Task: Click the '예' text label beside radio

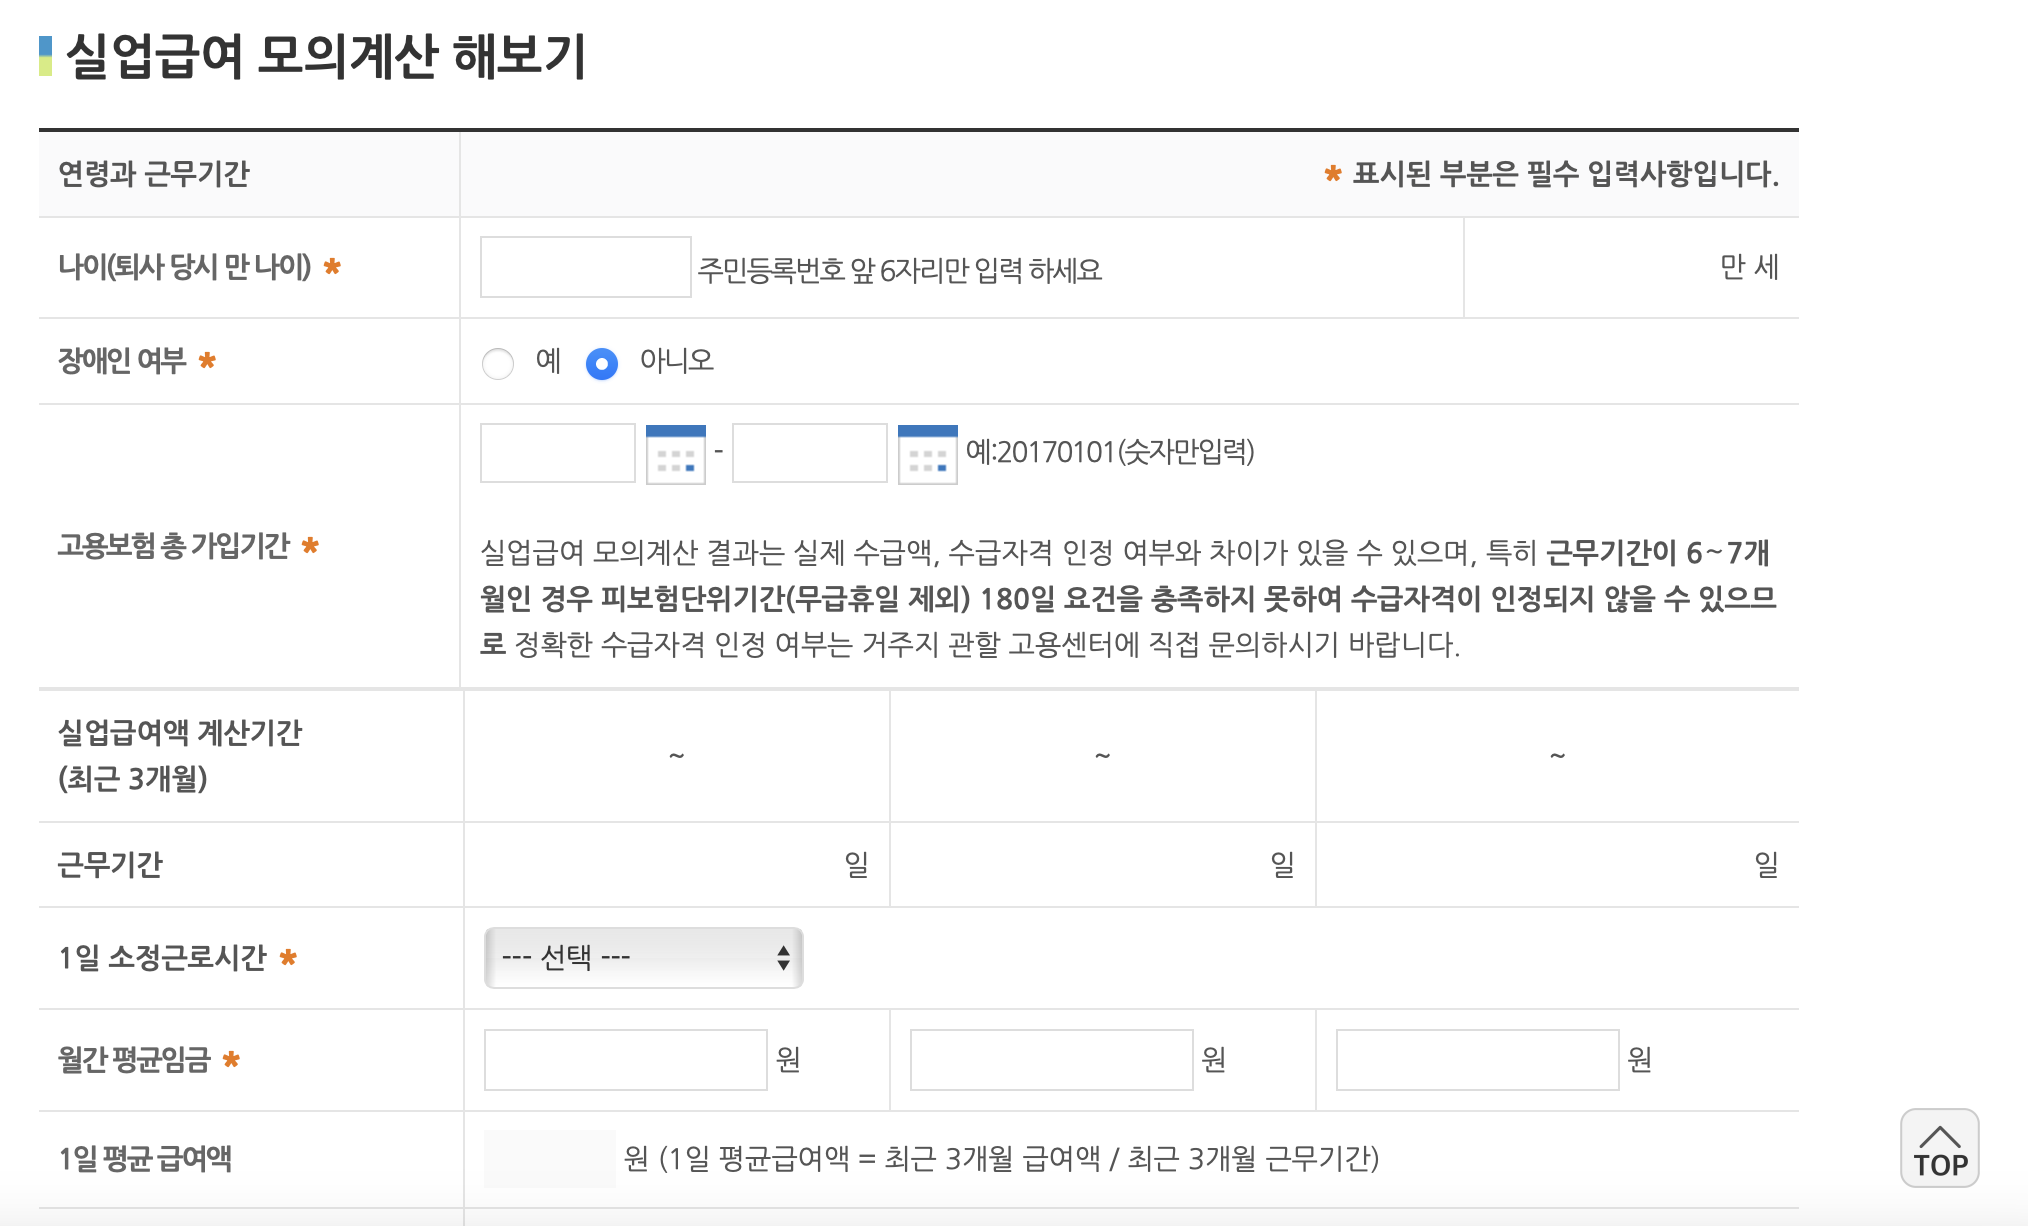Action: click(548, 360)
